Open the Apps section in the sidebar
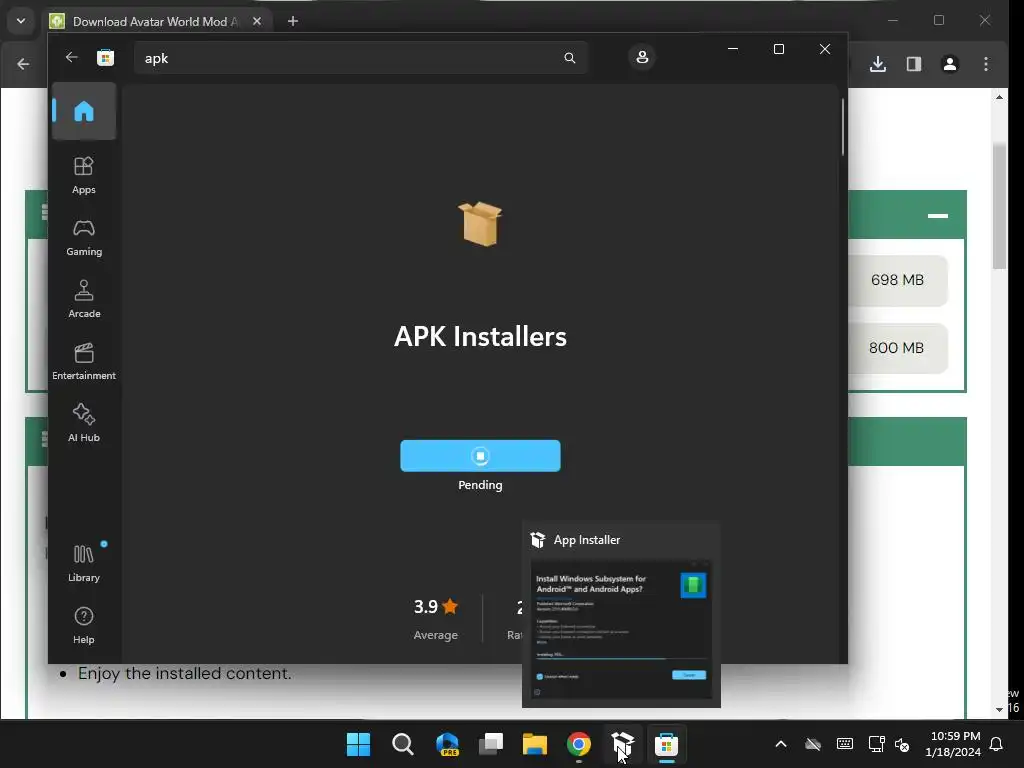 [84, 175]
